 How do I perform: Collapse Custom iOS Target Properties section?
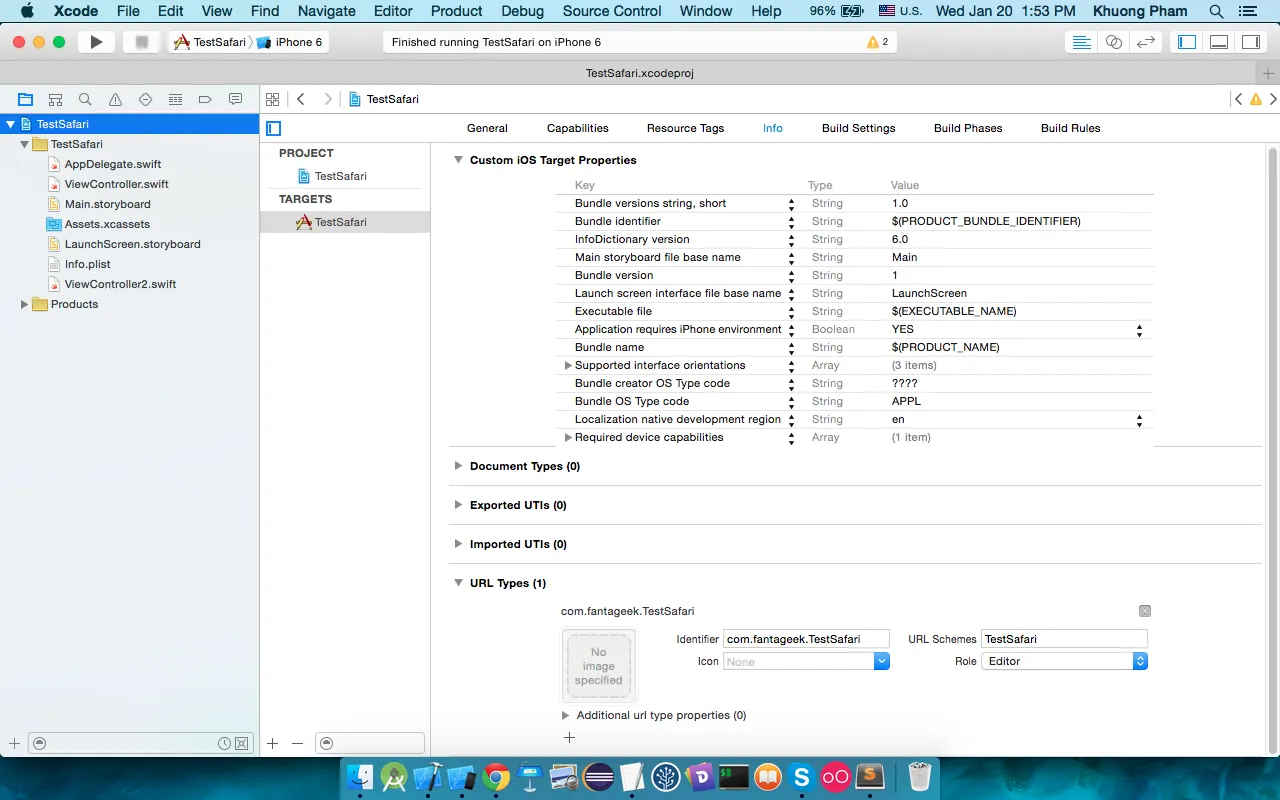point(458,160)
